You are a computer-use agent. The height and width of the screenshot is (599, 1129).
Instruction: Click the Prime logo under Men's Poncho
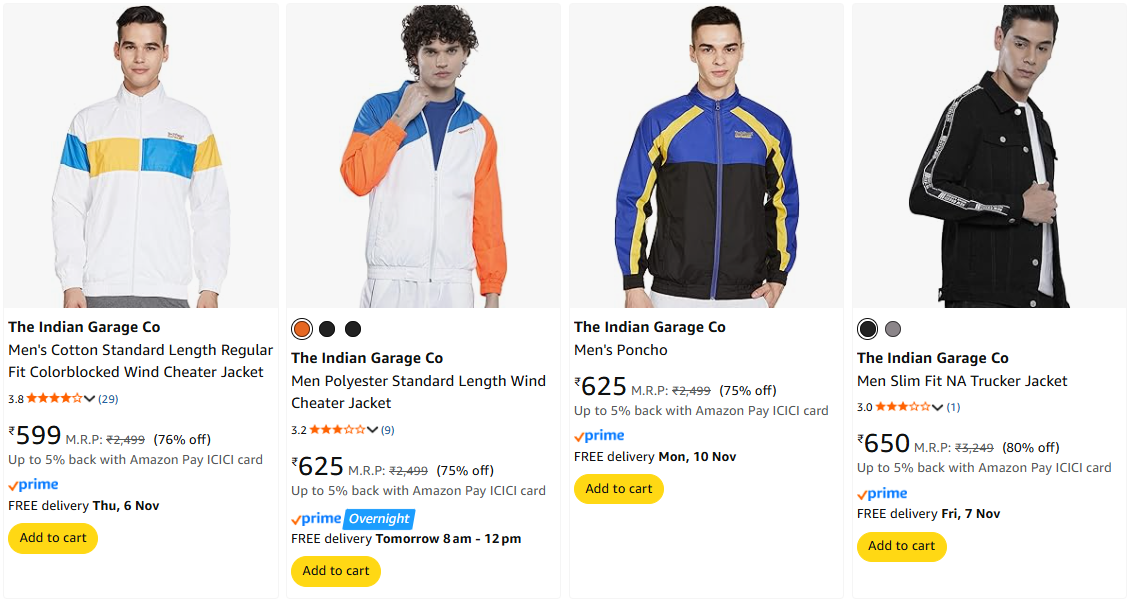[599, 436]
